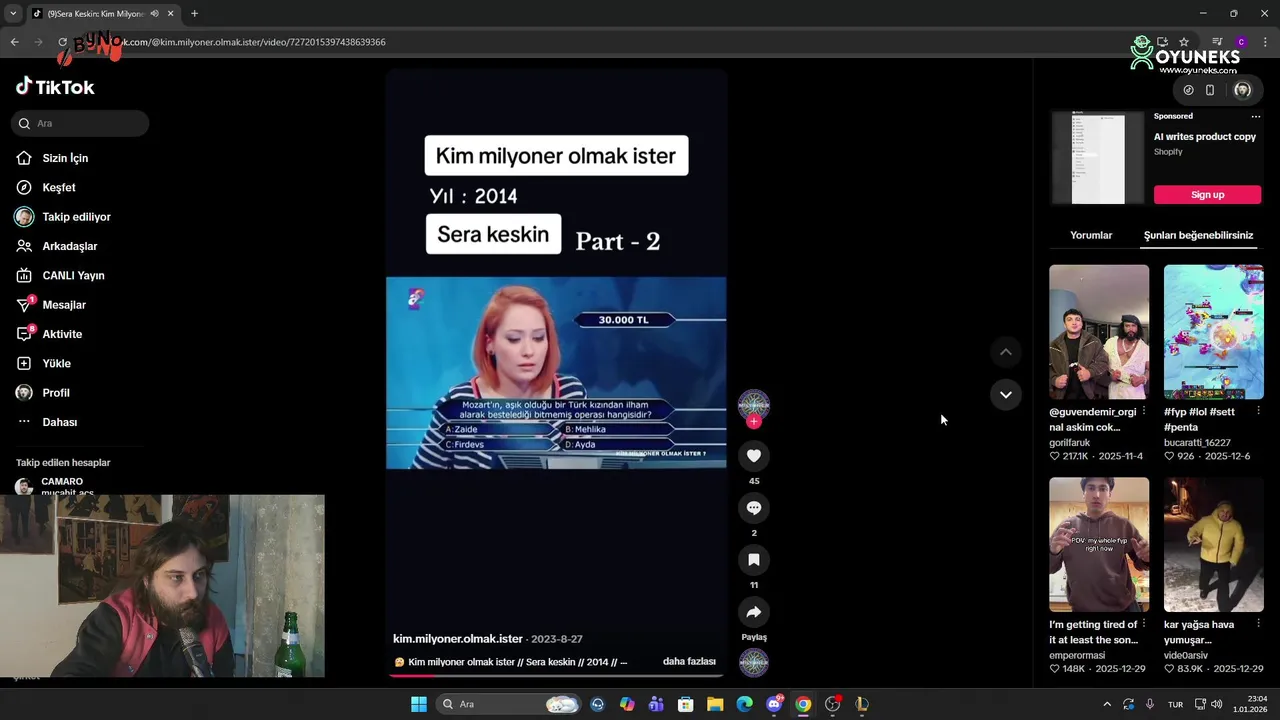Click the TikTok logo
This screenshot has height=720, width=1280.
tap(55, 87)
